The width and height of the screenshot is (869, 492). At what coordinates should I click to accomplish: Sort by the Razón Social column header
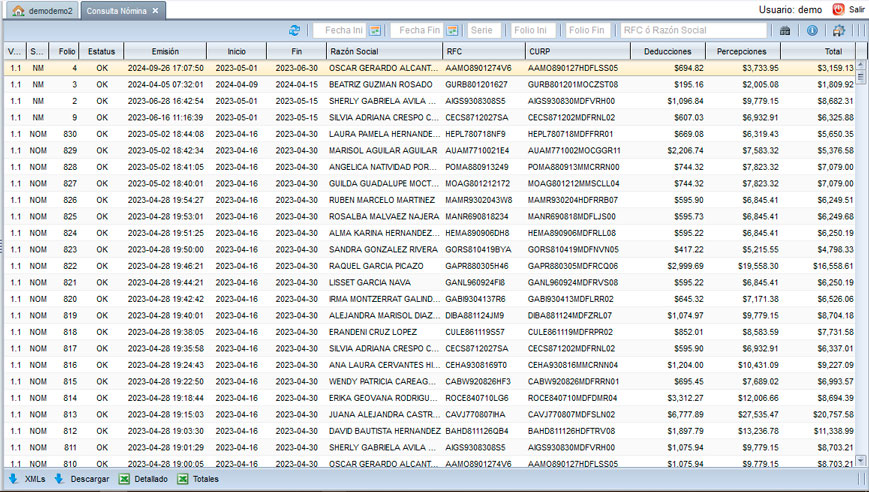click(384, 51)
